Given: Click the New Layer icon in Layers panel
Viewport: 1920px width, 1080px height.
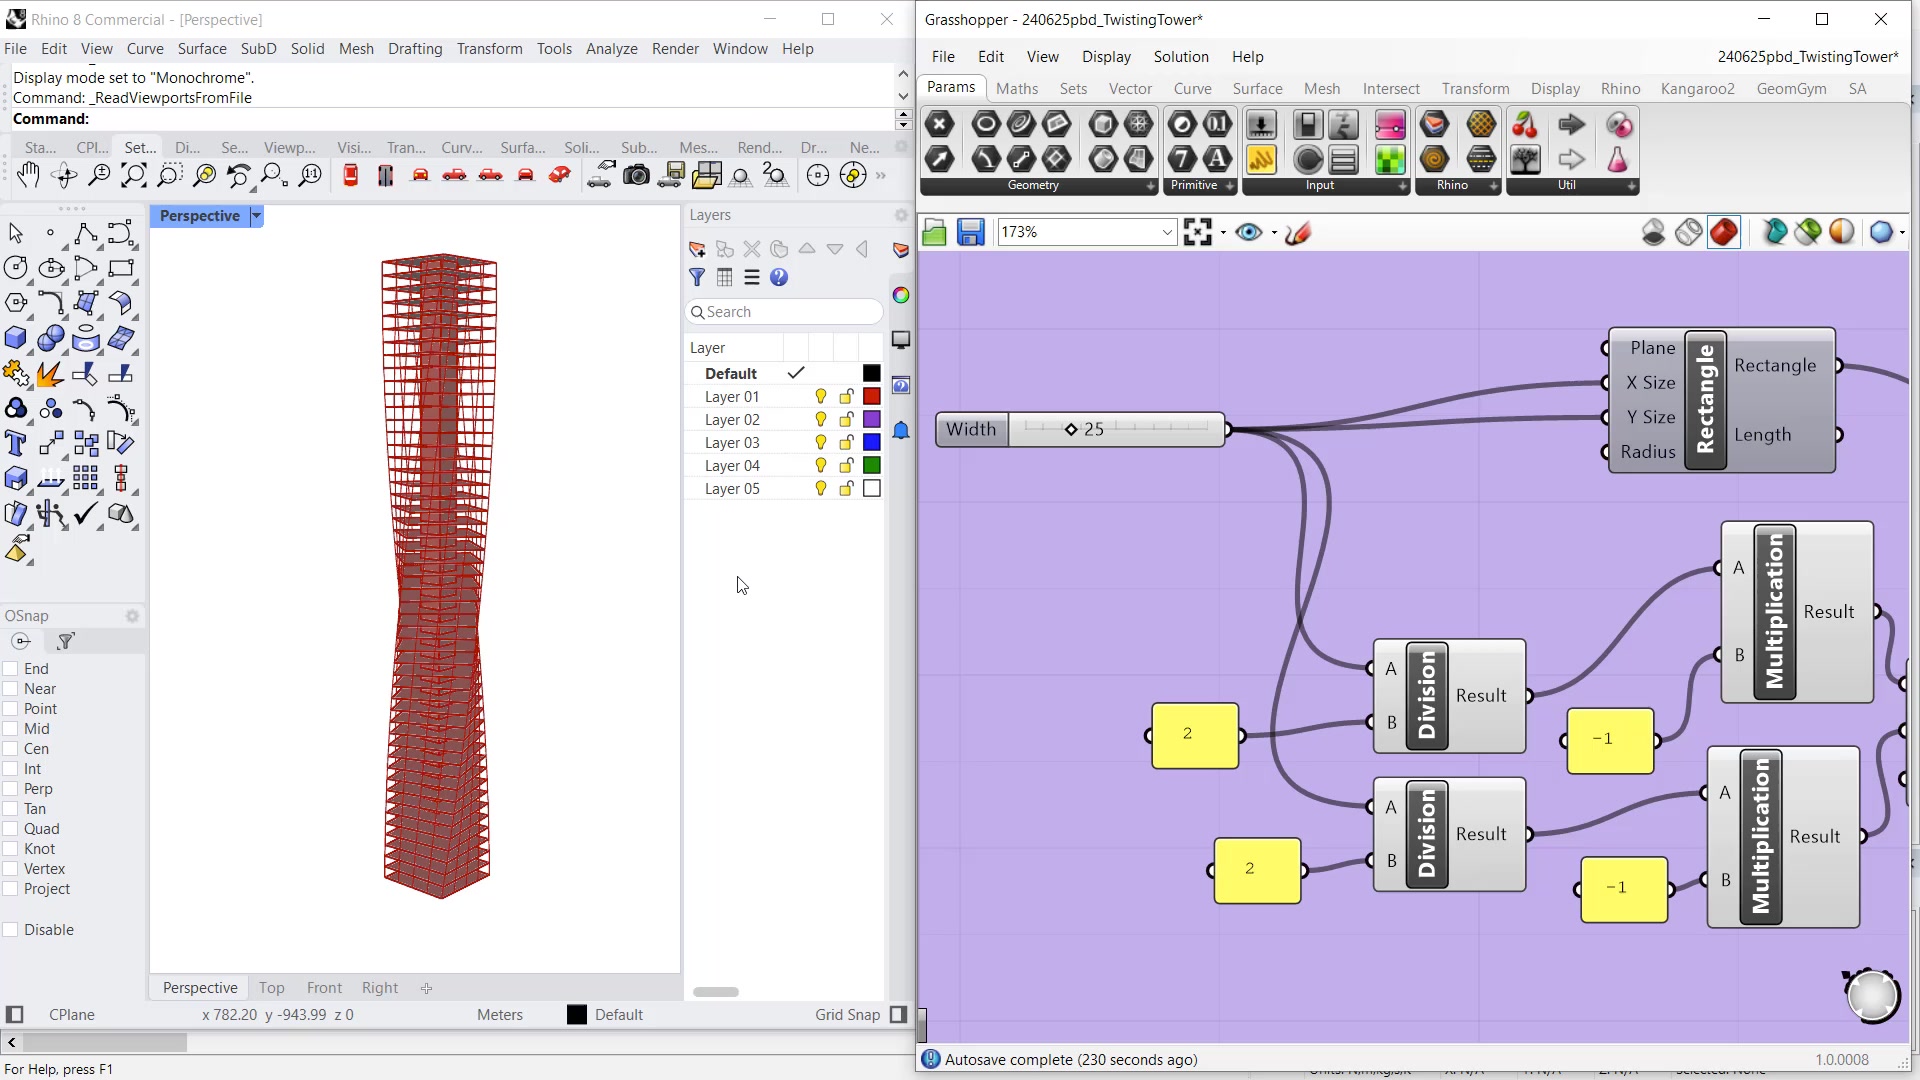Looking at the screenshot, I should tap(697, 249).
